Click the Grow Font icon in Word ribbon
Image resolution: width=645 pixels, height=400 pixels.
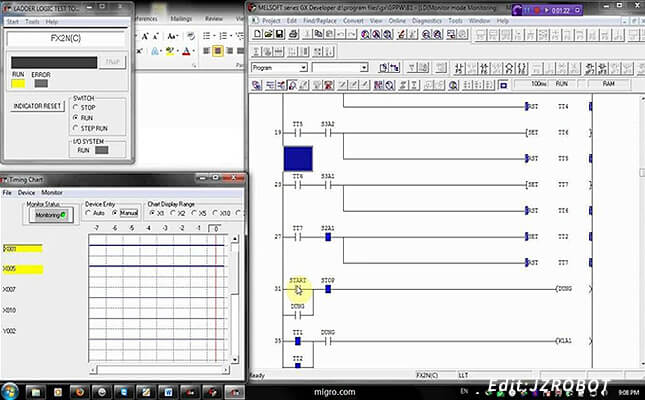pos(145,37)
